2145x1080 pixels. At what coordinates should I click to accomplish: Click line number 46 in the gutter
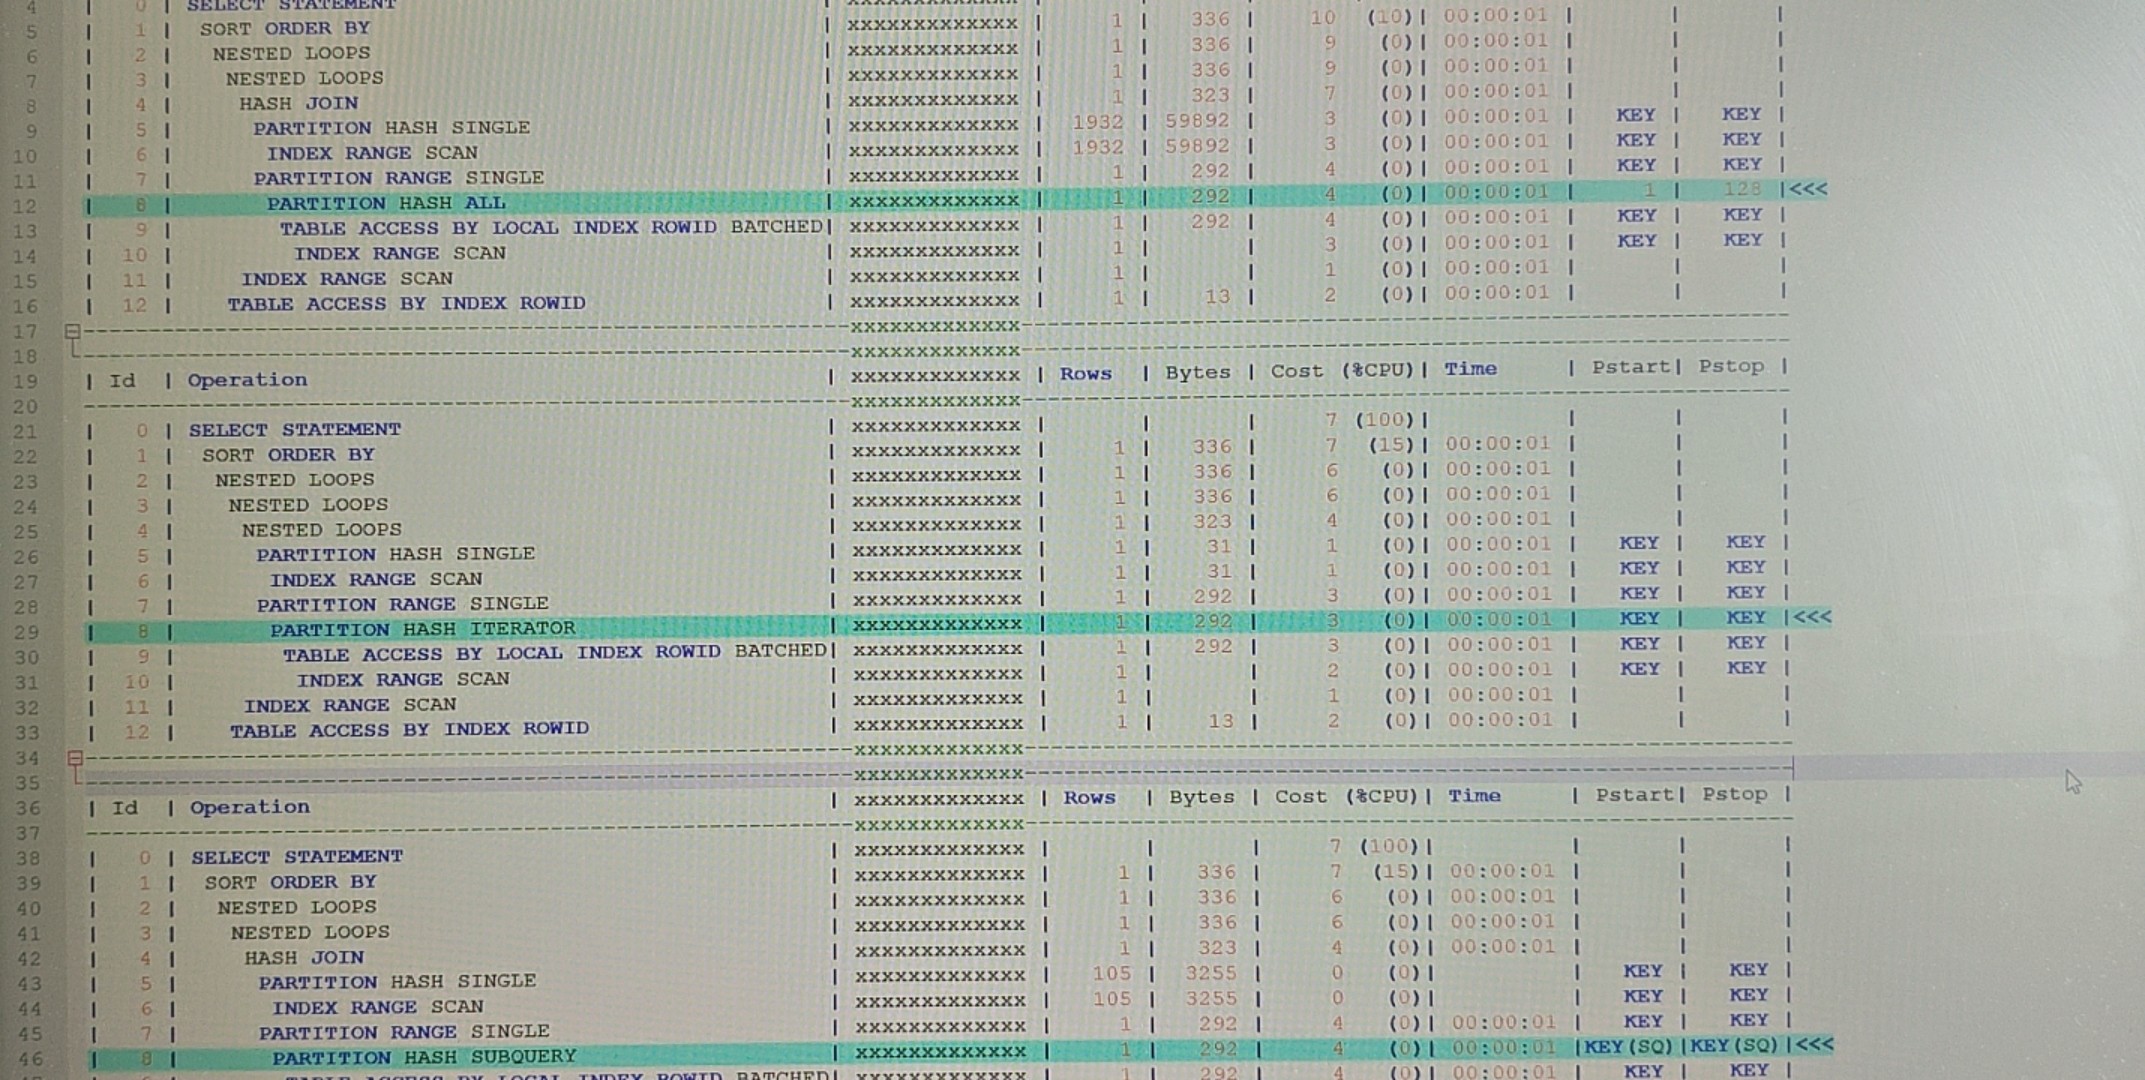tap(29, 1059)
